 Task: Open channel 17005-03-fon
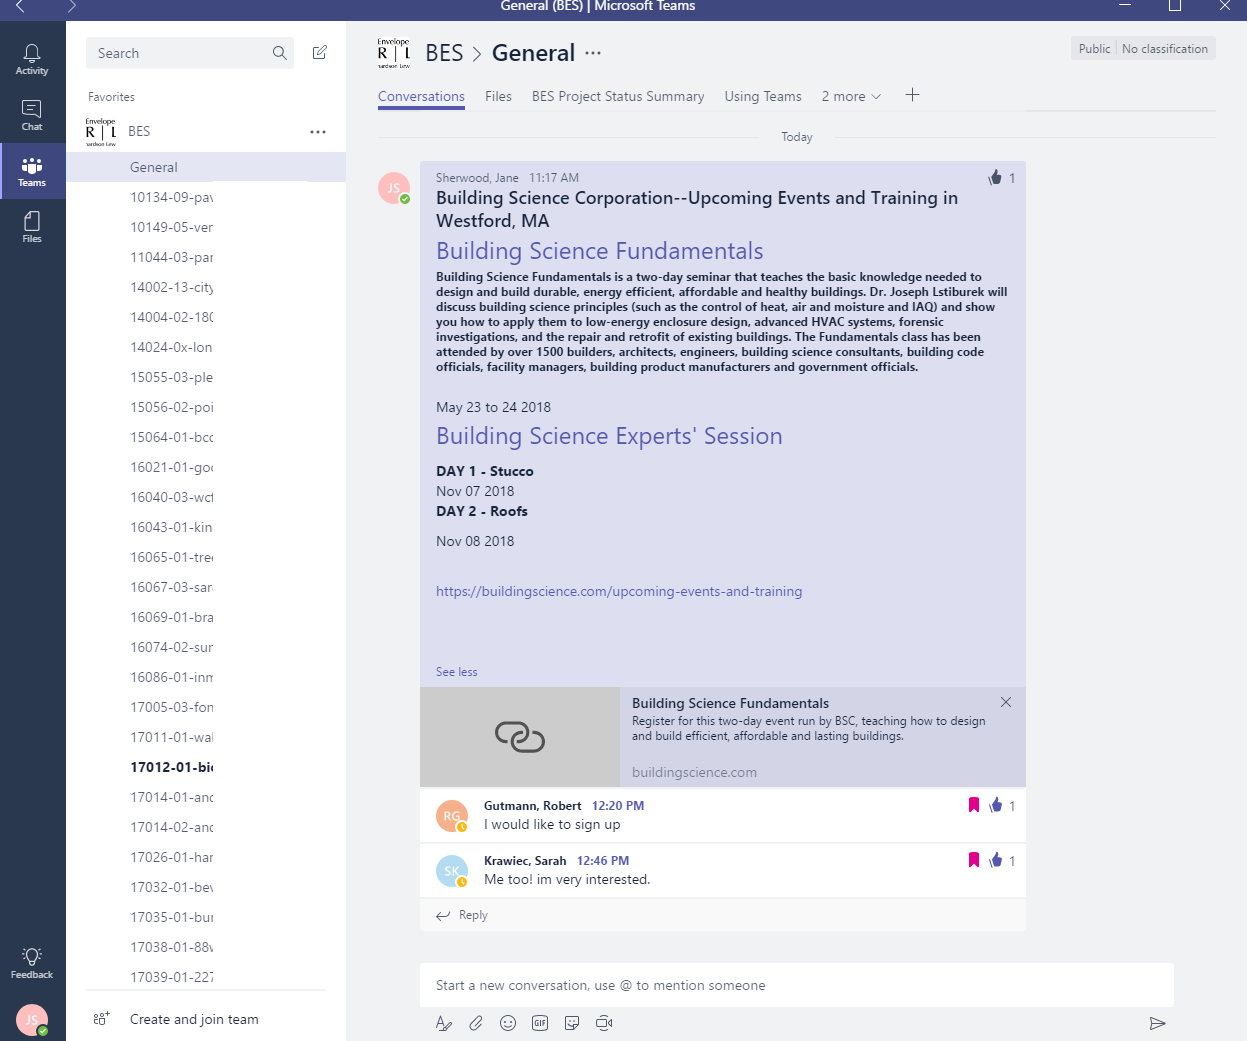pyautogui.click(x=171, y=707)
